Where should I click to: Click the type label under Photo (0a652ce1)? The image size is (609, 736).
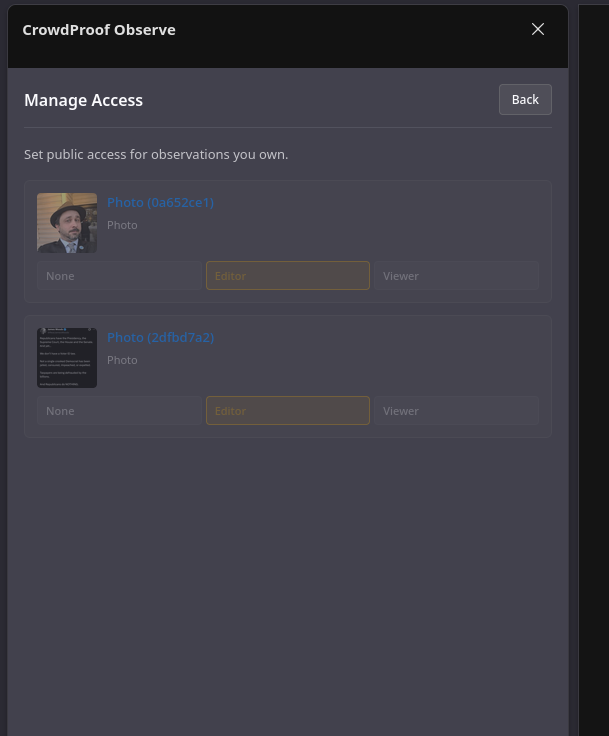tap(122, 225)
